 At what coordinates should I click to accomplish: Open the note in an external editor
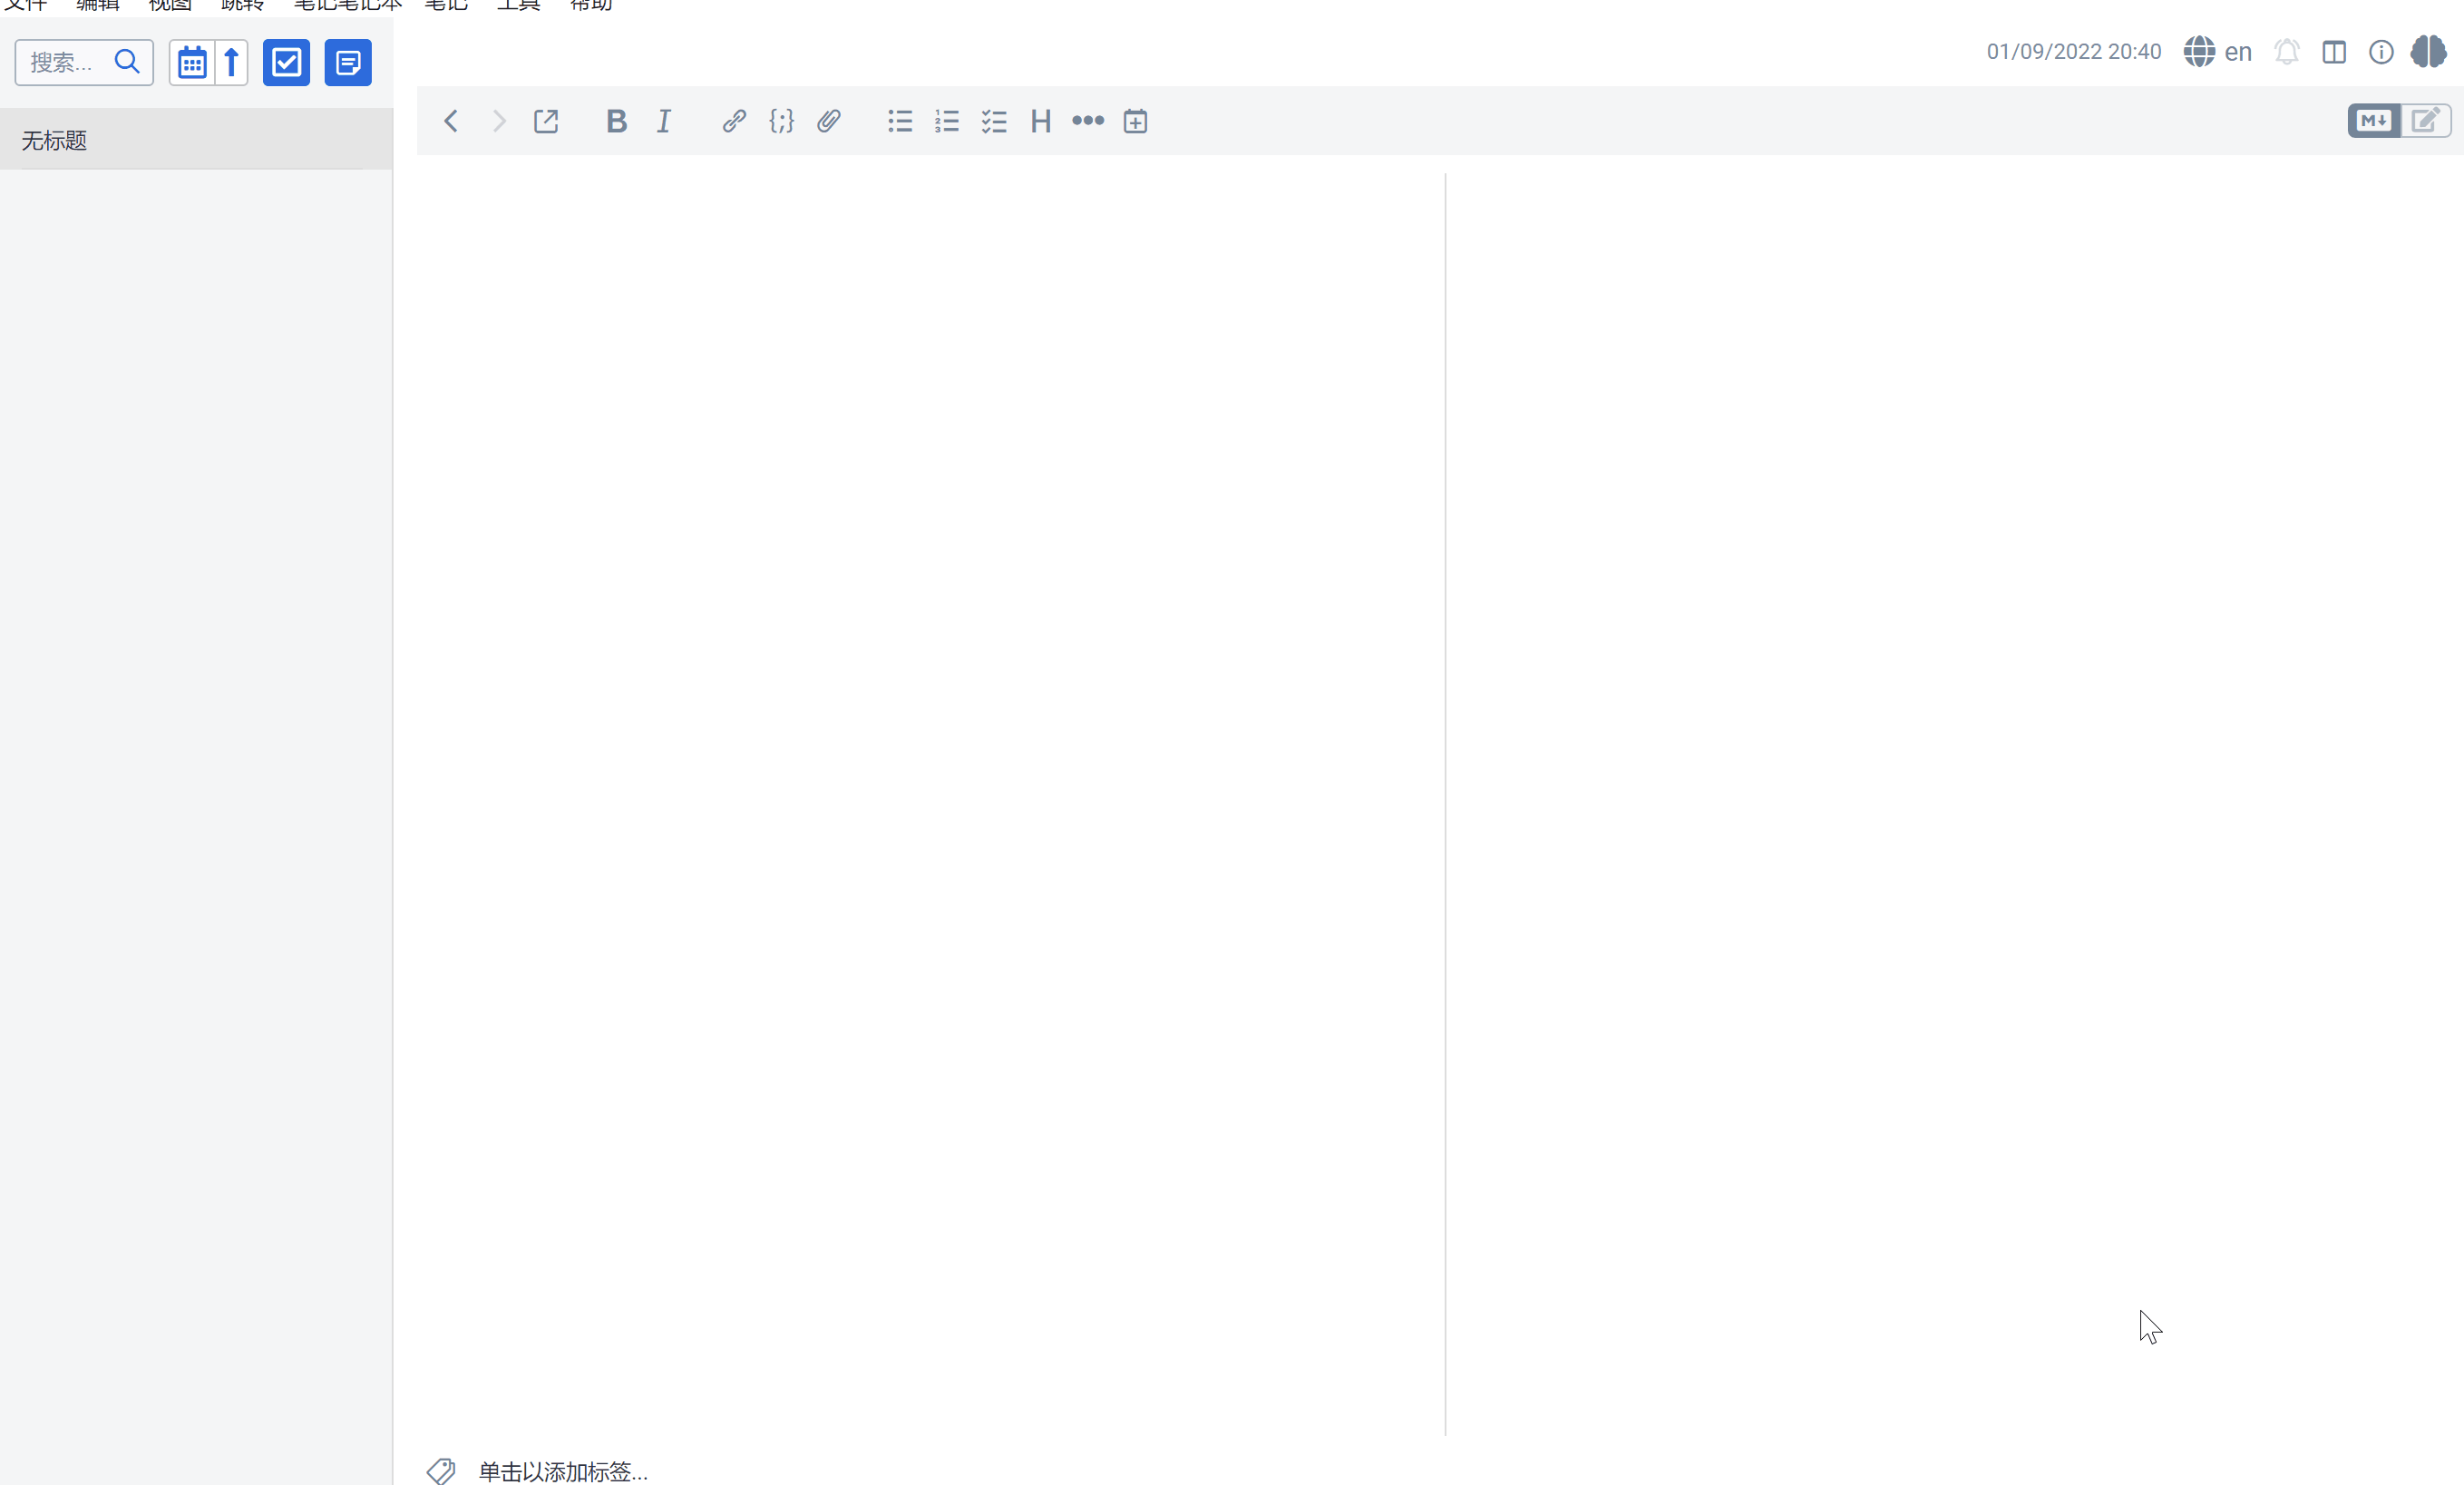click(x=546, y=121)
